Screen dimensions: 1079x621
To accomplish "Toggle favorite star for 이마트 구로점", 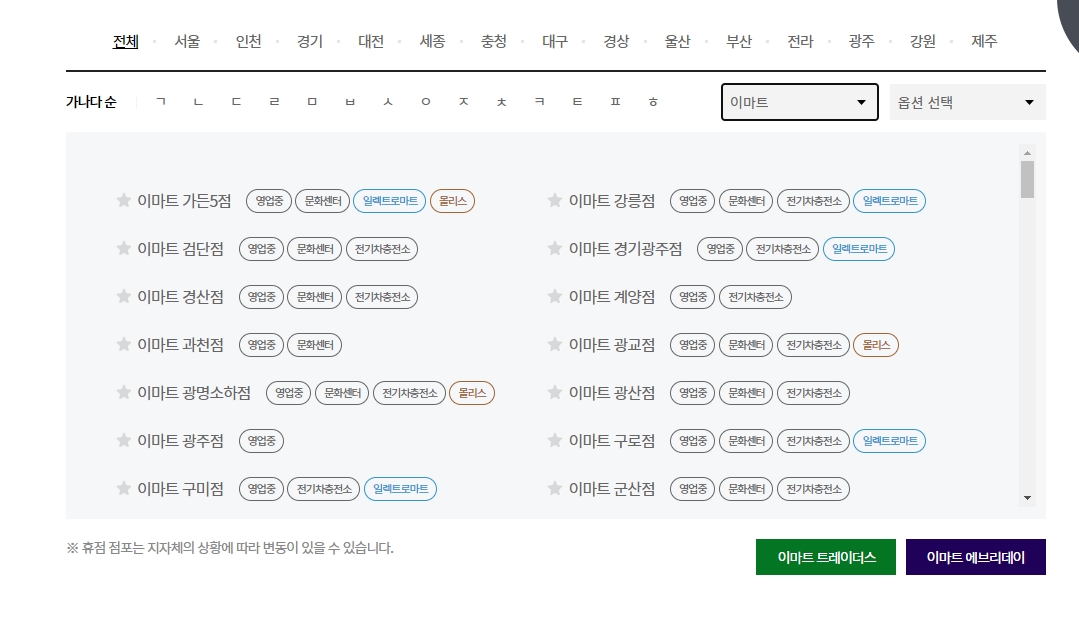I will 554,440.
